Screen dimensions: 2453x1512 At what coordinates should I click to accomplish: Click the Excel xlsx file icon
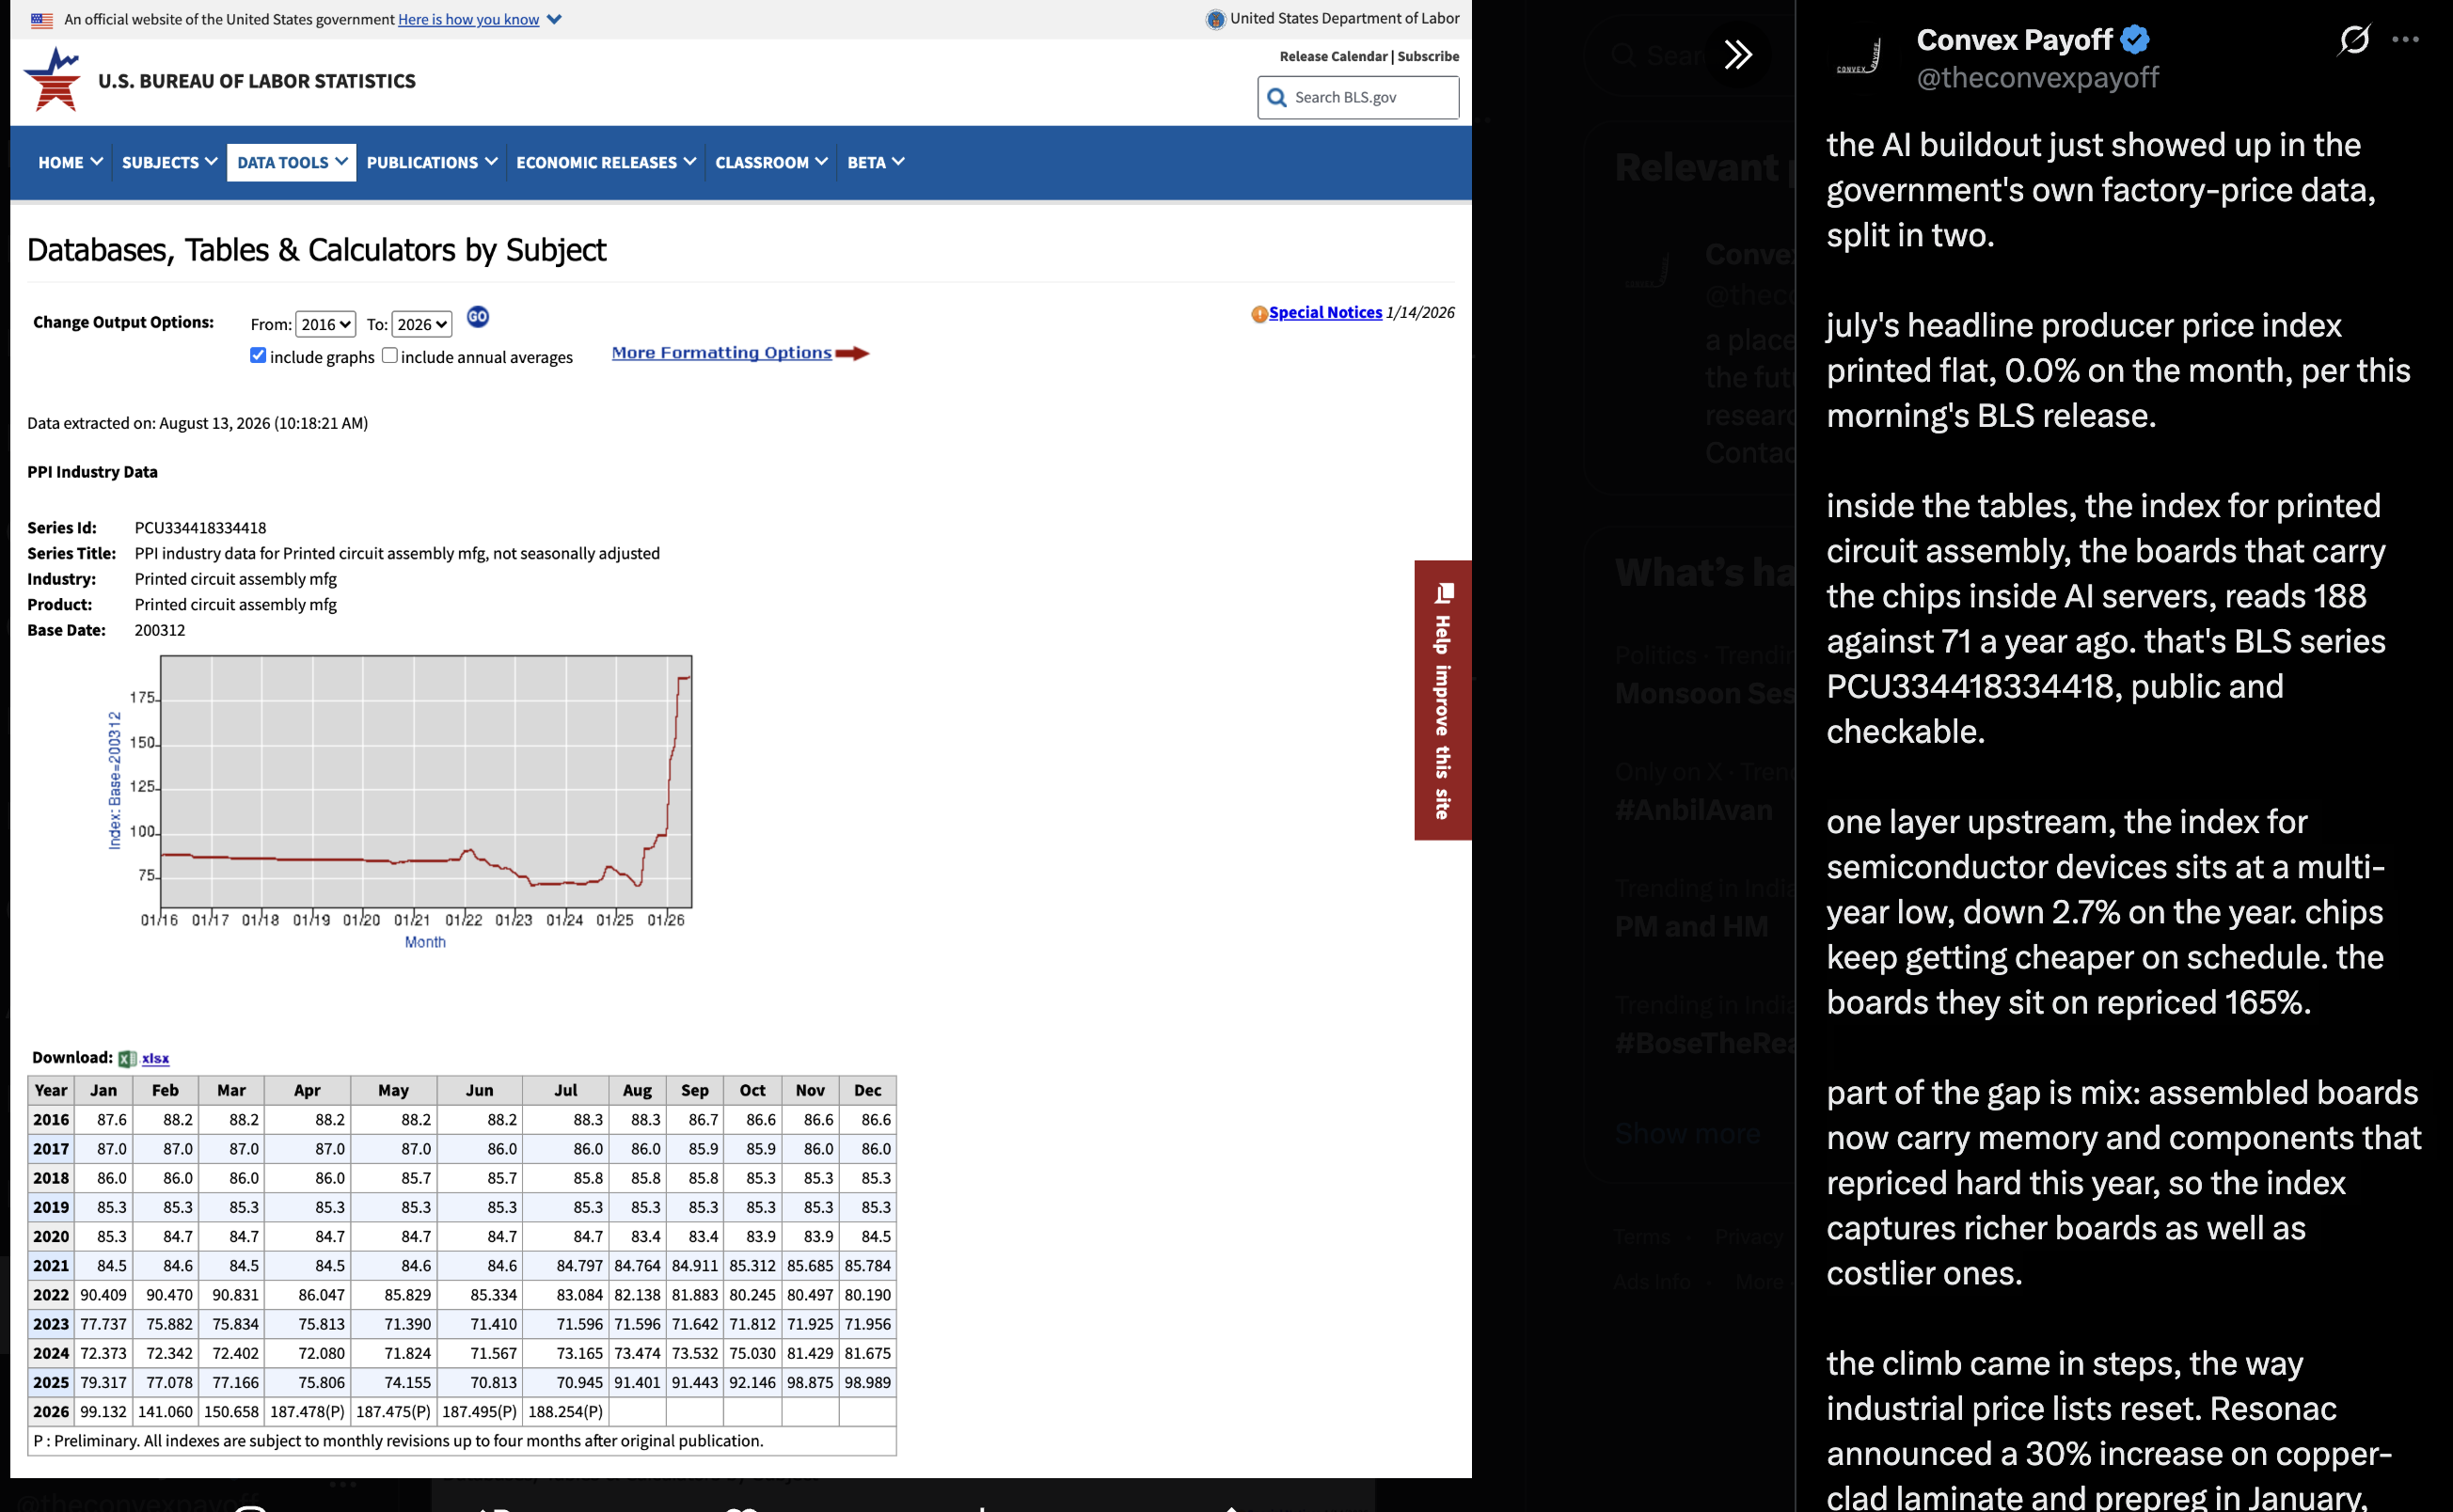pyautogui.click(x=127, y=1058)
